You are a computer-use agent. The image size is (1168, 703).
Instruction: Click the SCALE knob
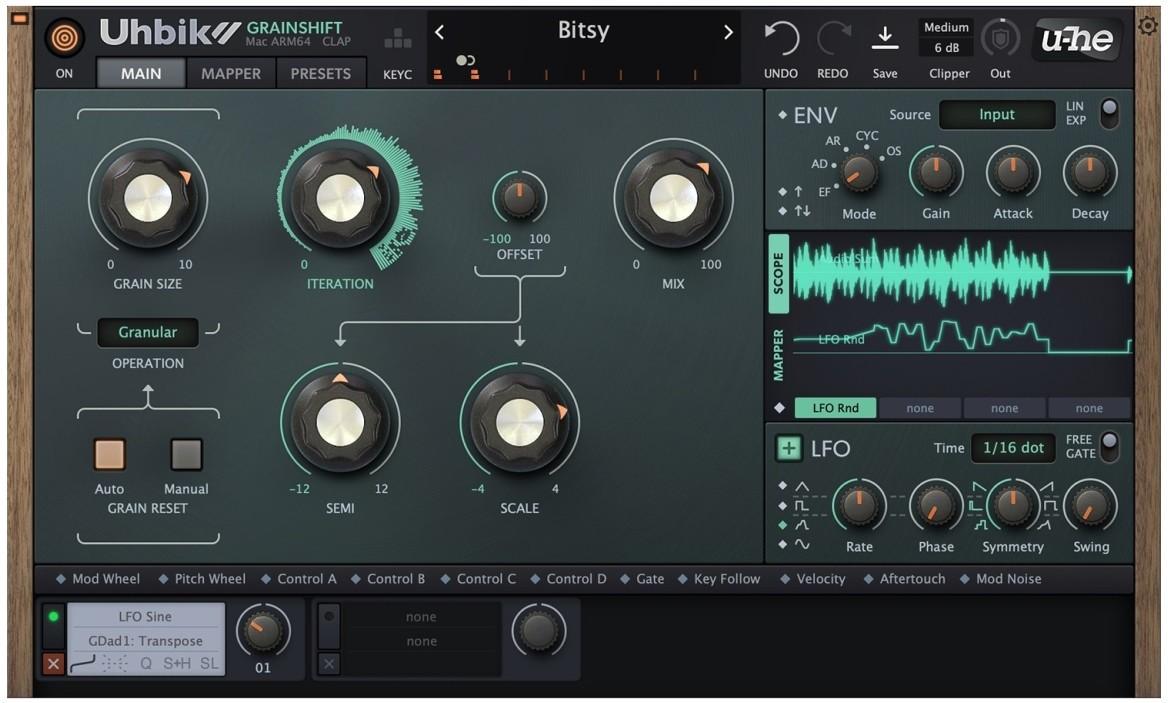click(520, 422)
